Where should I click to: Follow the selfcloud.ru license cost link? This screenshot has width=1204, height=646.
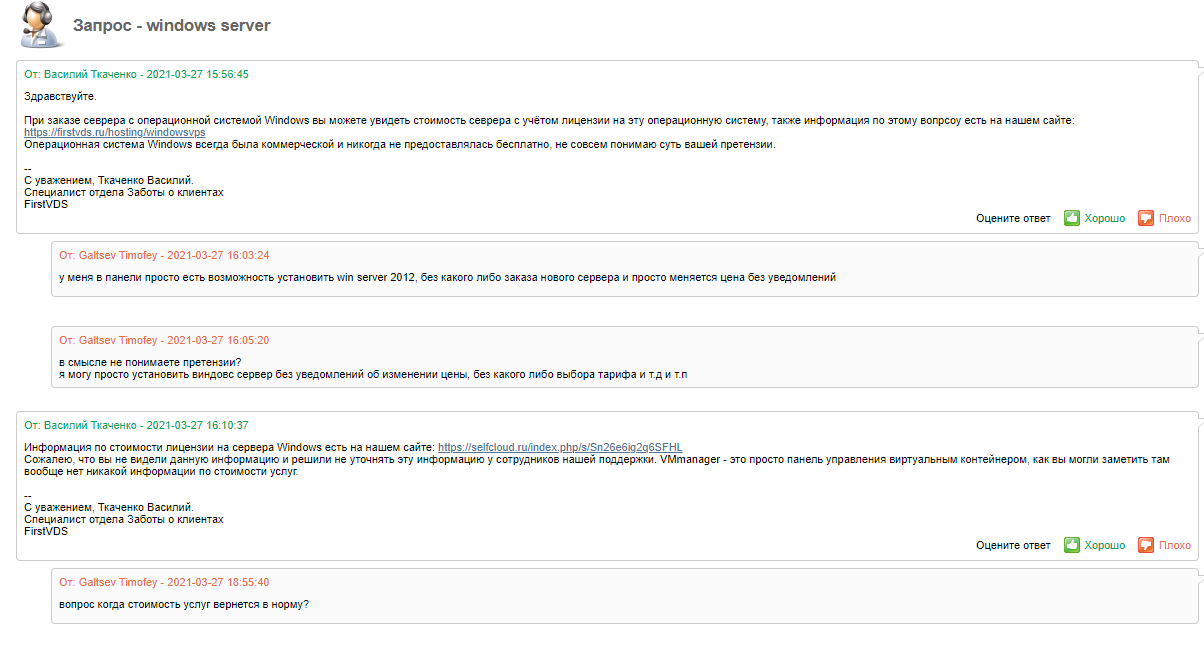coord(560,447)
